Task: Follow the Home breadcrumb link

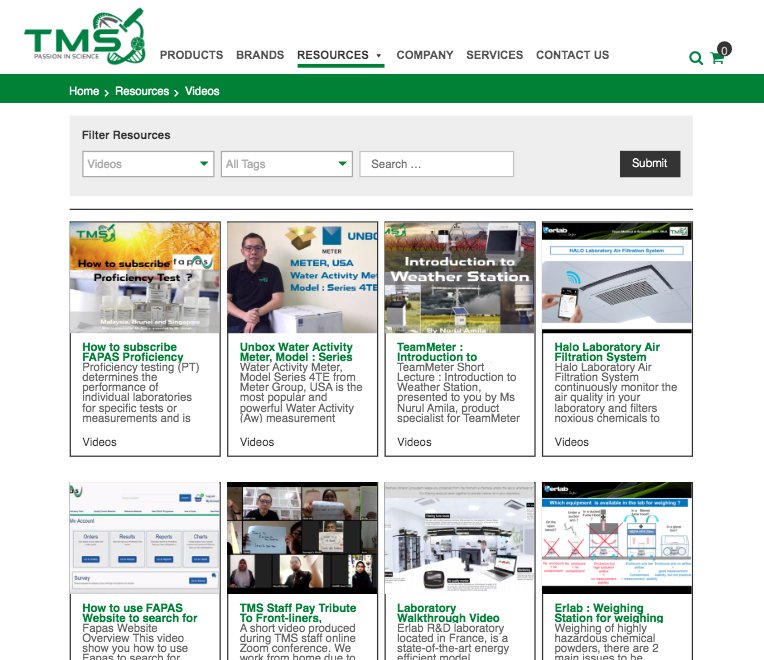Action: tap(84, 91)
